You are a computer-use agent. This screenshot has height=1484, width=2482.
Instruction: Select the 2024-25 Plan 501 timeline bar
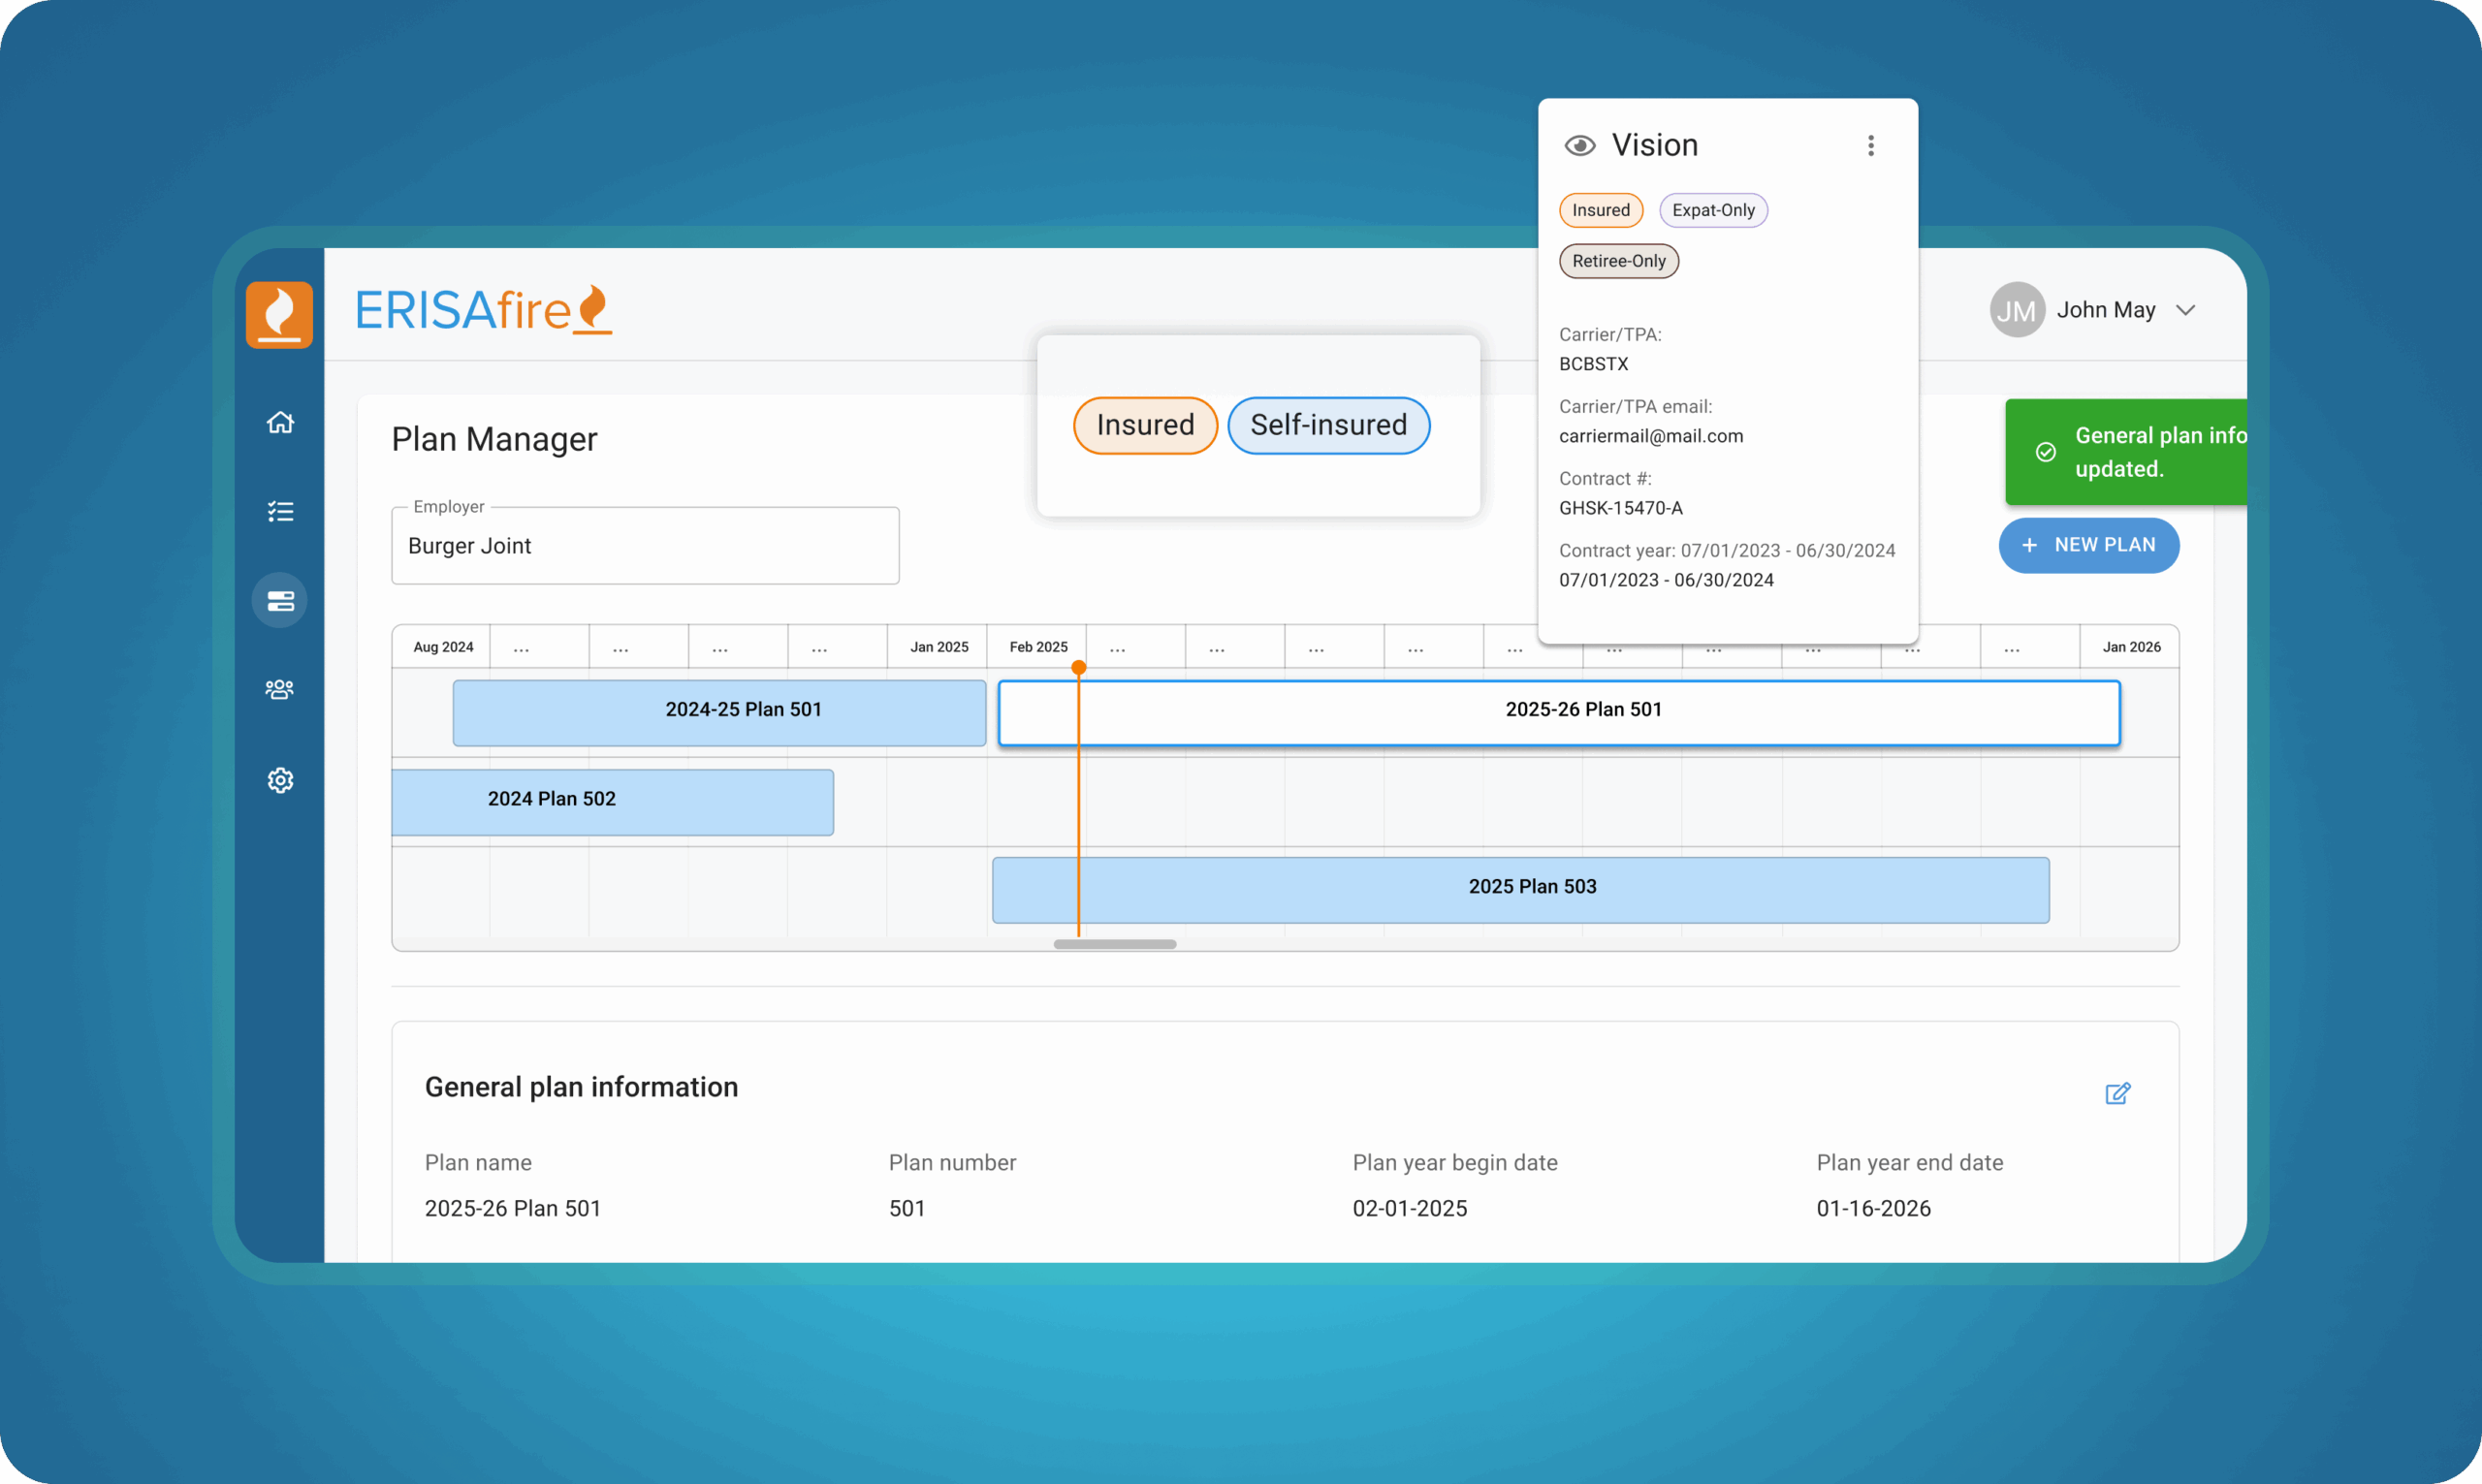point(719,713)
